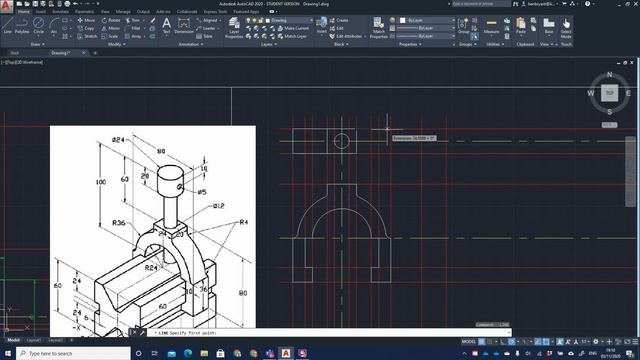Click the Dimension tool
Viewport: 640px width, 360px height.
coord(184,26)
